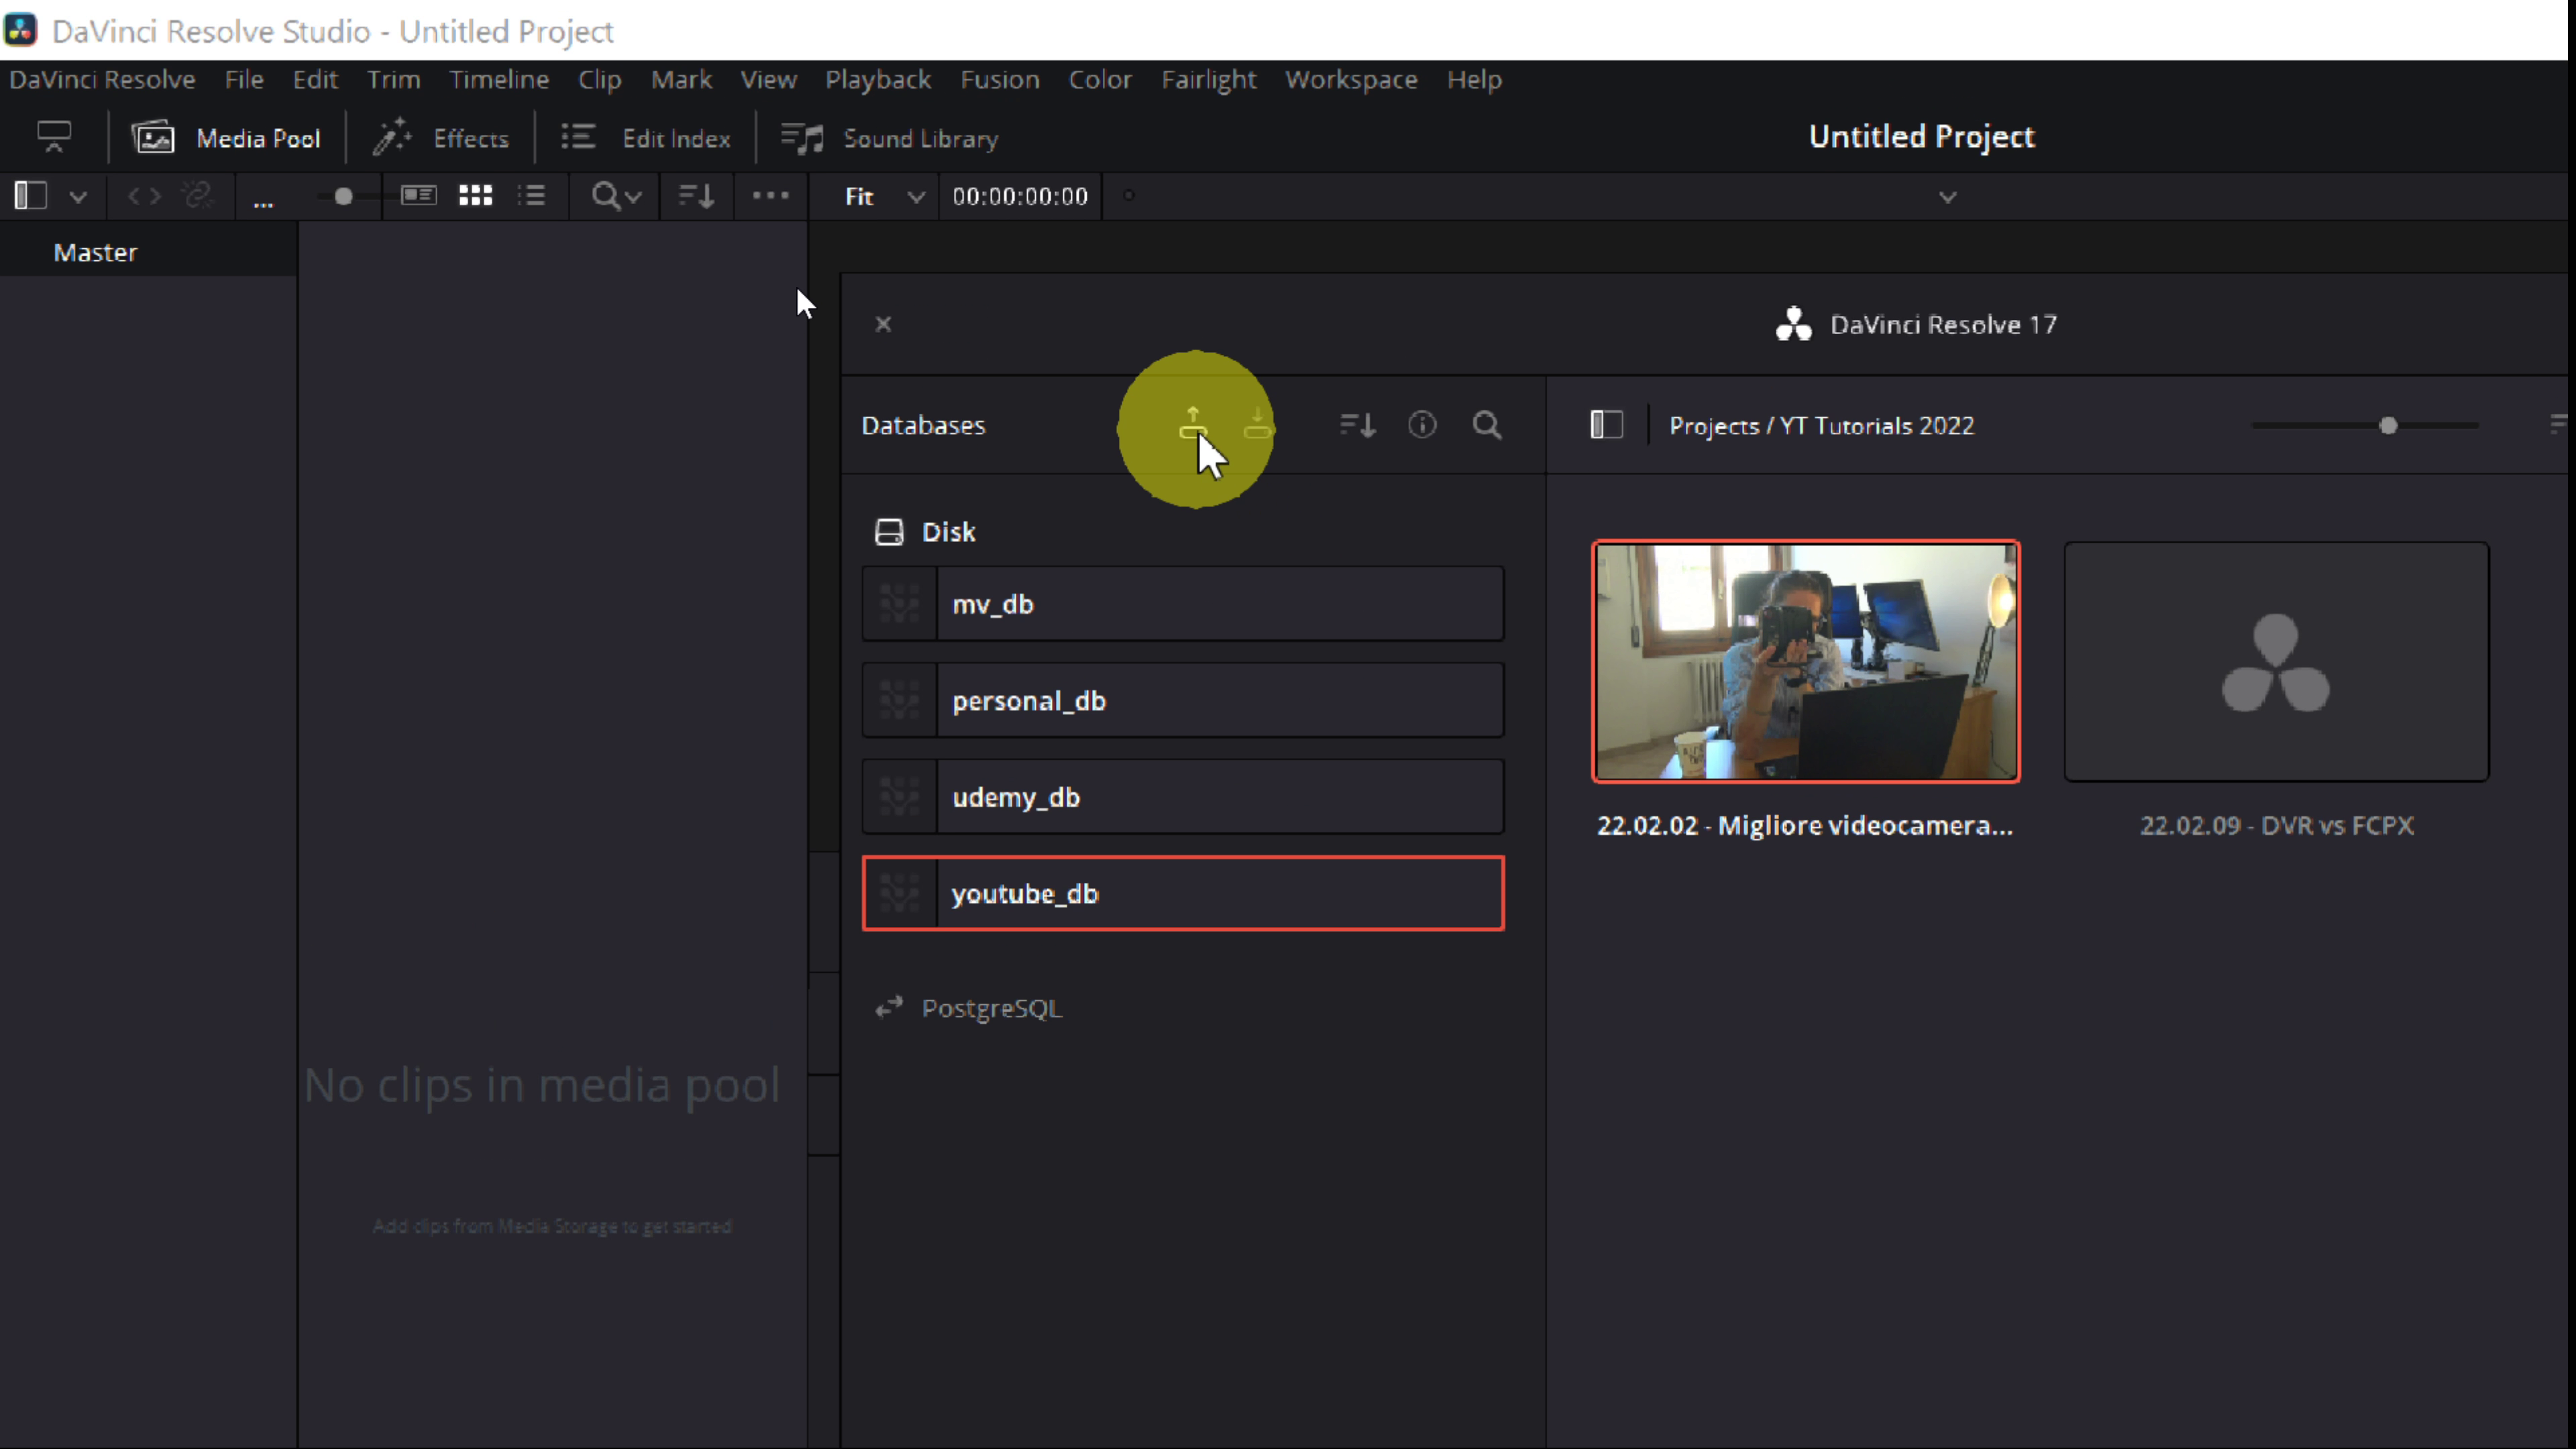Viewport: 2576px width, 1449px height.
Task: Click the restore database download icon
Action: coord(1258,424)
